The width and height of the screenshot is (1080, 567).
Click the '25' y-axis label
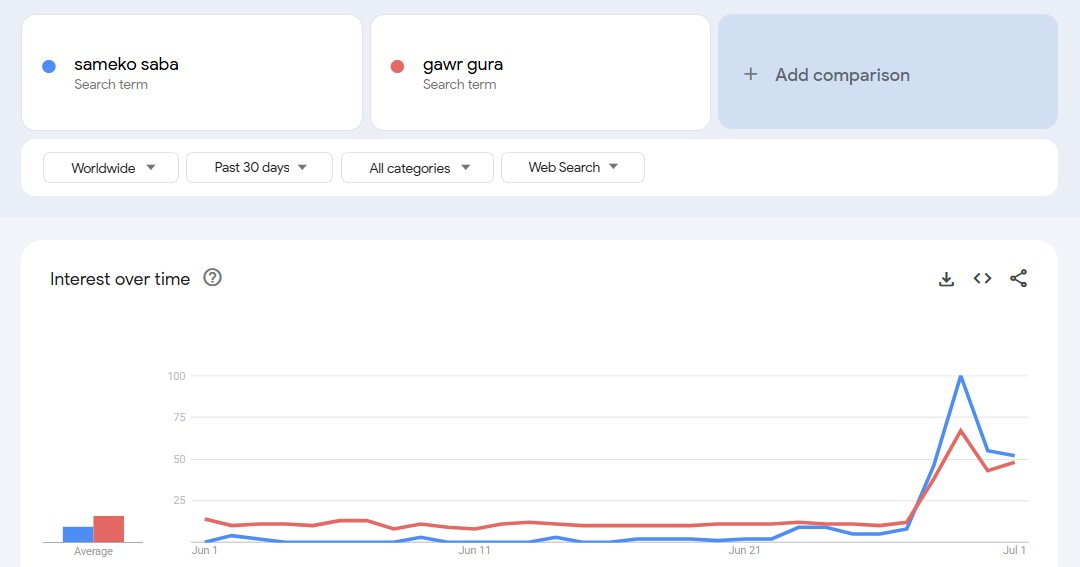(x=179, y=500)
